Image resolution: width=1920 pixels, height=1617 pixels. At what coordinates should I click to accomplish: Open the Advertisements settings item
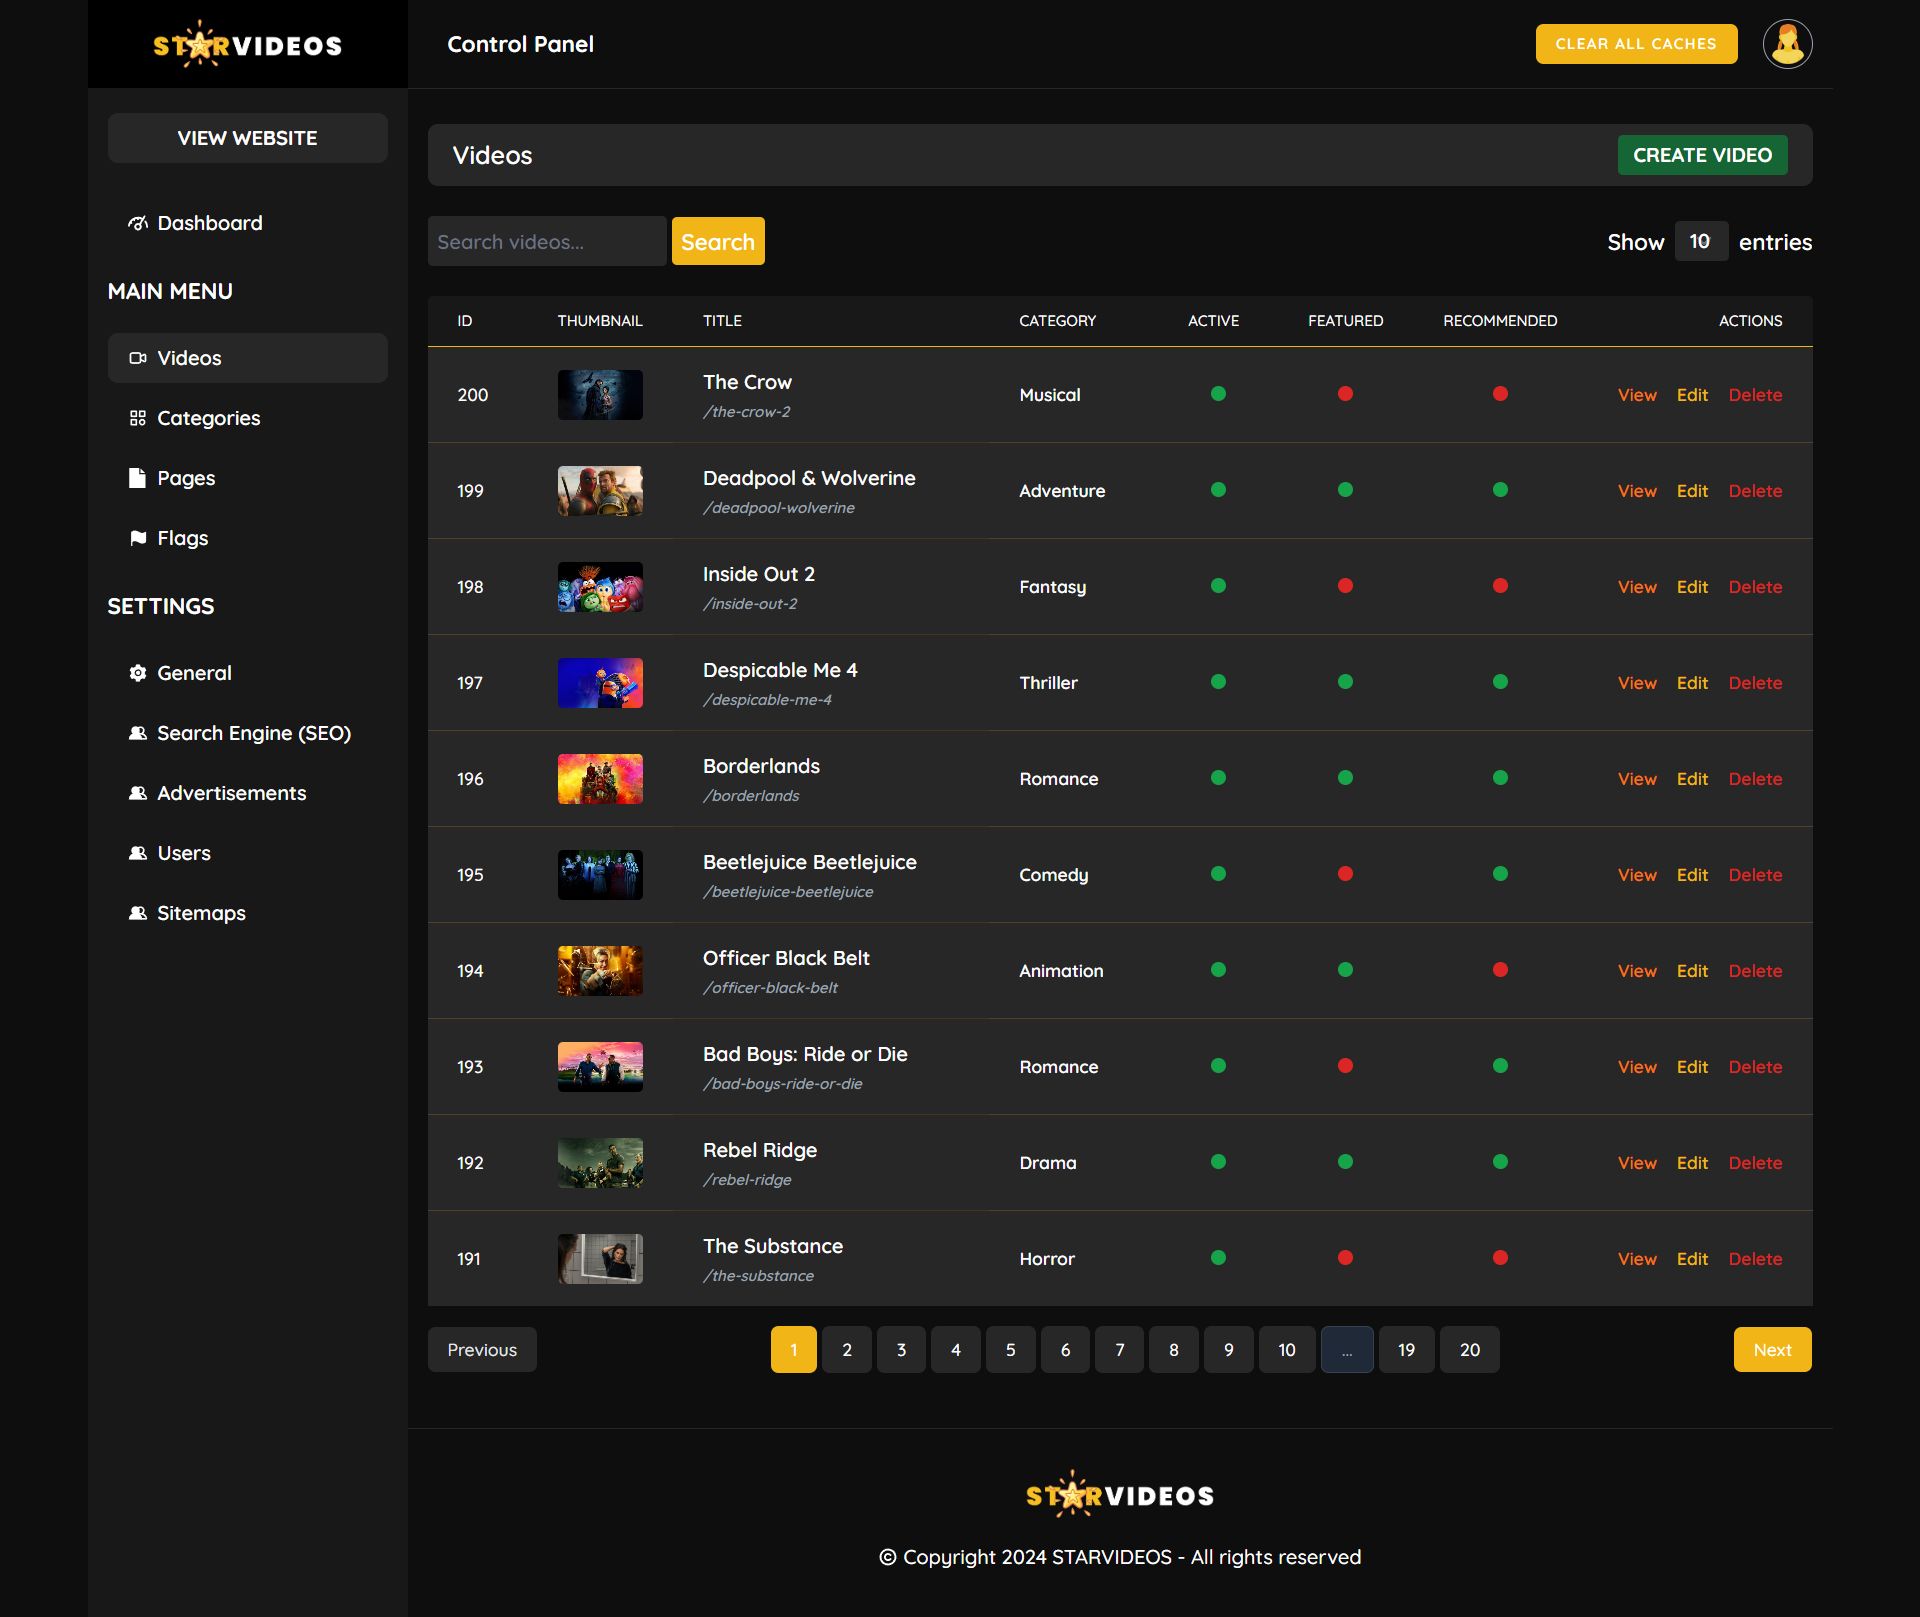247,793
